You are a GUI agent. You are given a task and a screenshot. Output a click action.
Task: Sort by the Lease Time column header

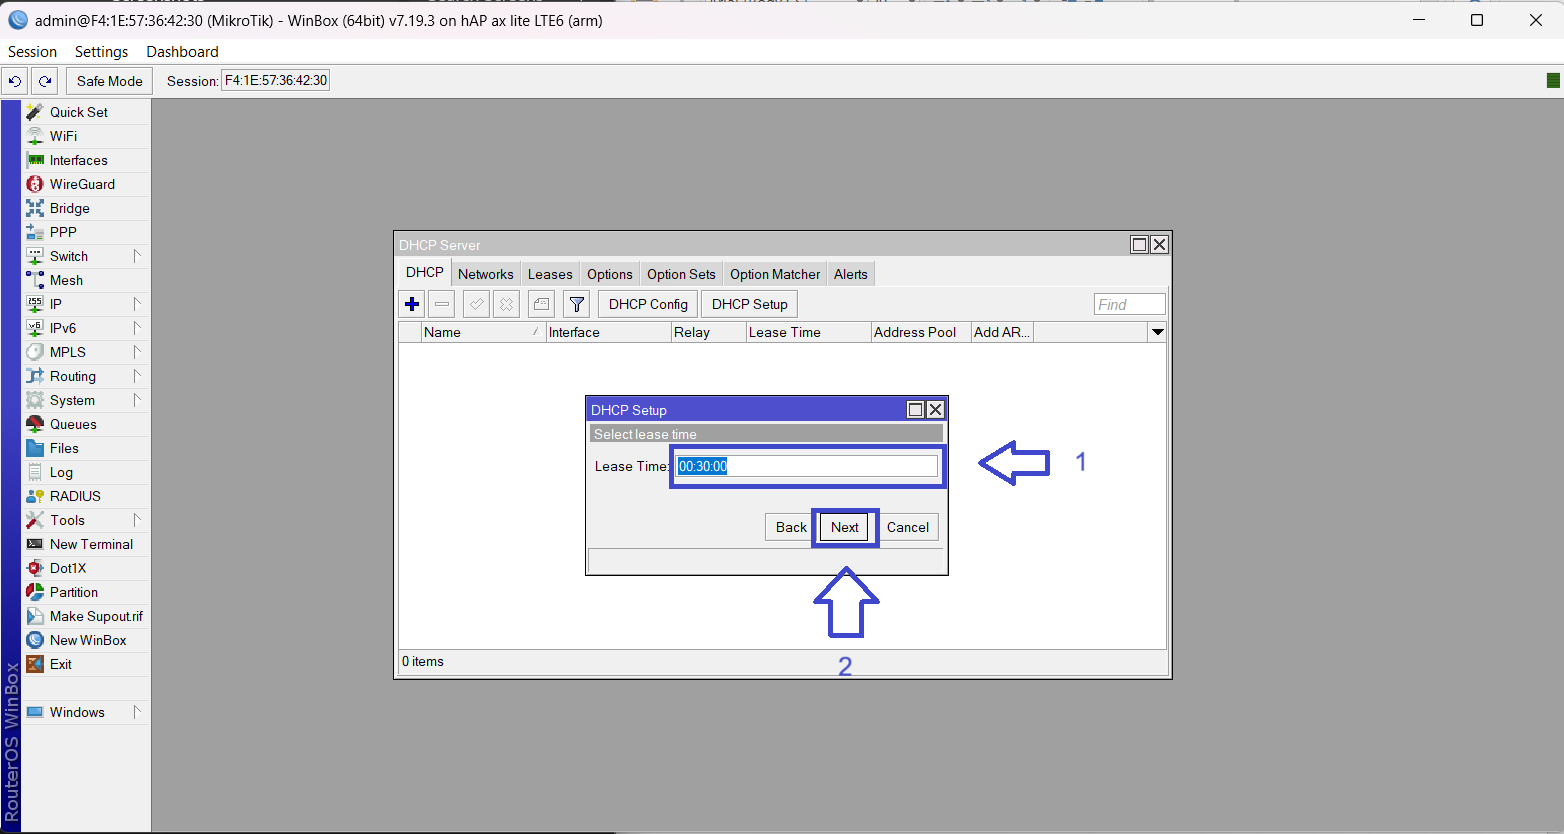point(808,332)
